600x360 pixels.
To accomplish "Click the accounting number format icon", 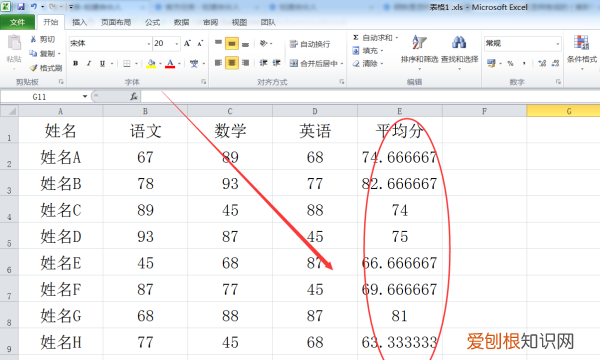I will coord(491,63).
